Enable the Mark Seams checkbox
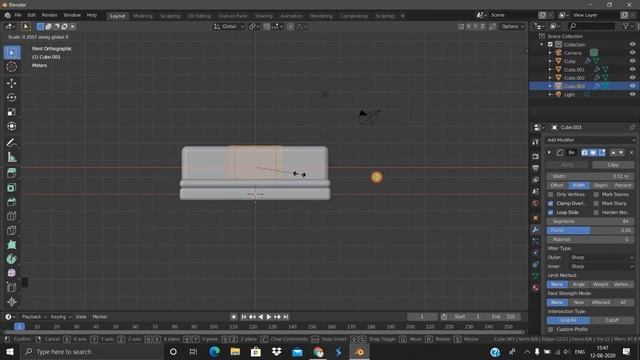 pos(596,194)
